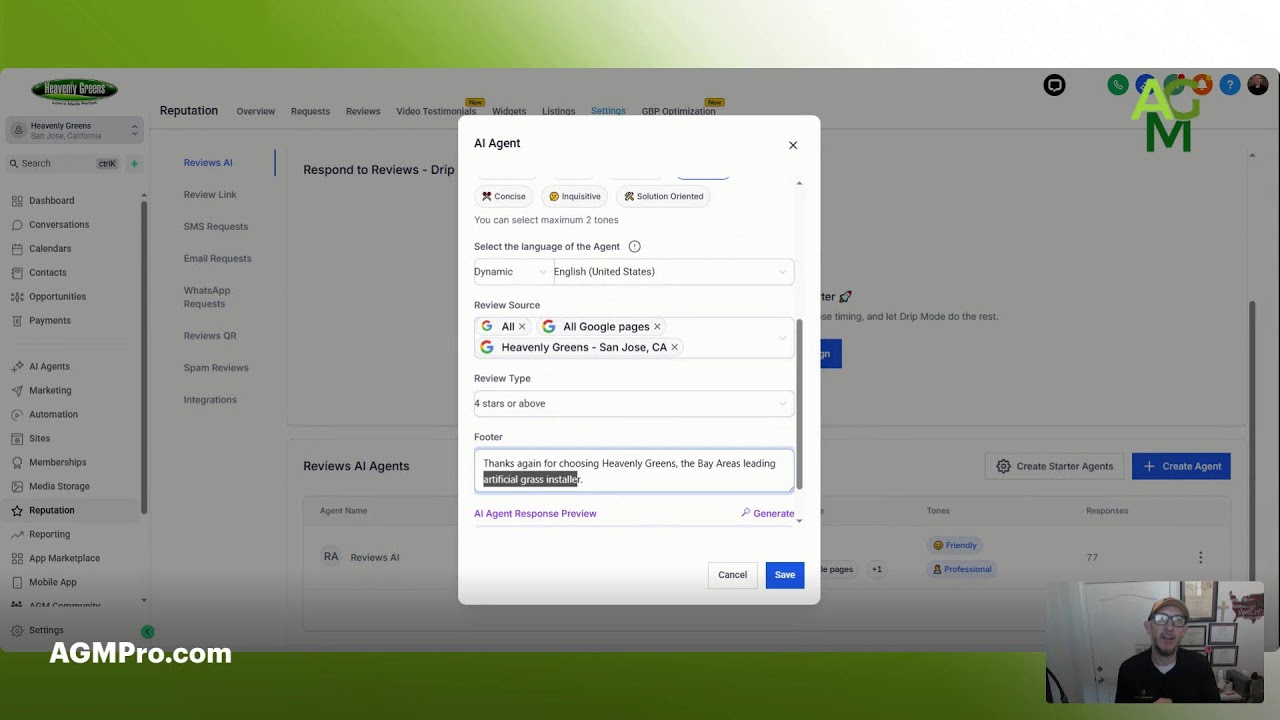The width and height of the screenshot is (1280, 720).
Task: Expand the Review Source dropdown arrow
Action: coord(782,337)
